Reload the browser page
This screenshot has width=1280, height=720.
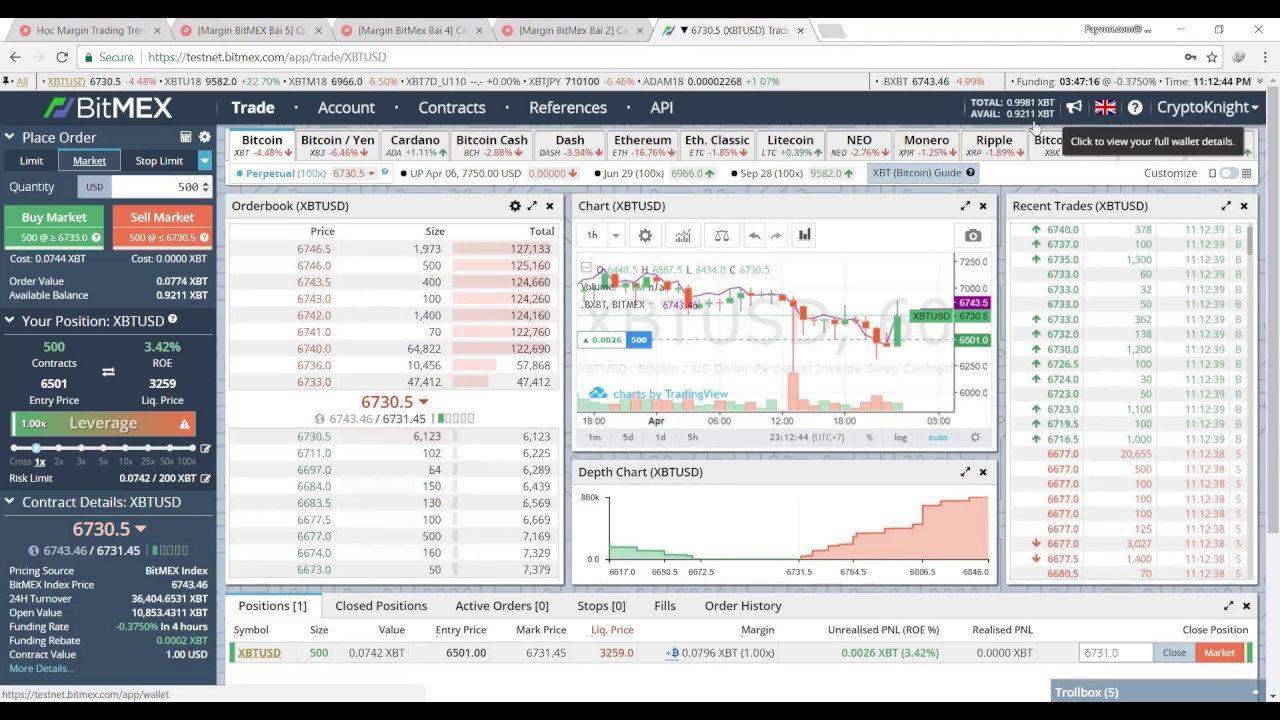[62, 57]
